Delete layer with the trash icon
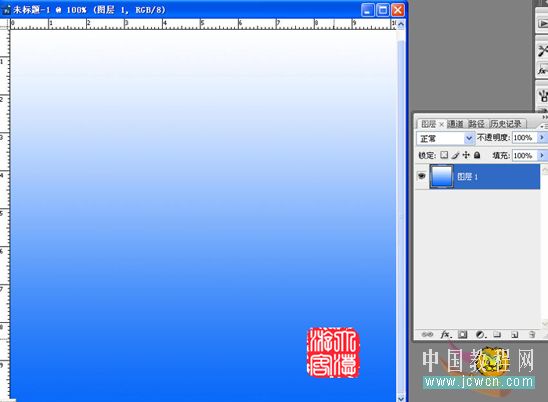The image size is (548, 402). (532, 335)
